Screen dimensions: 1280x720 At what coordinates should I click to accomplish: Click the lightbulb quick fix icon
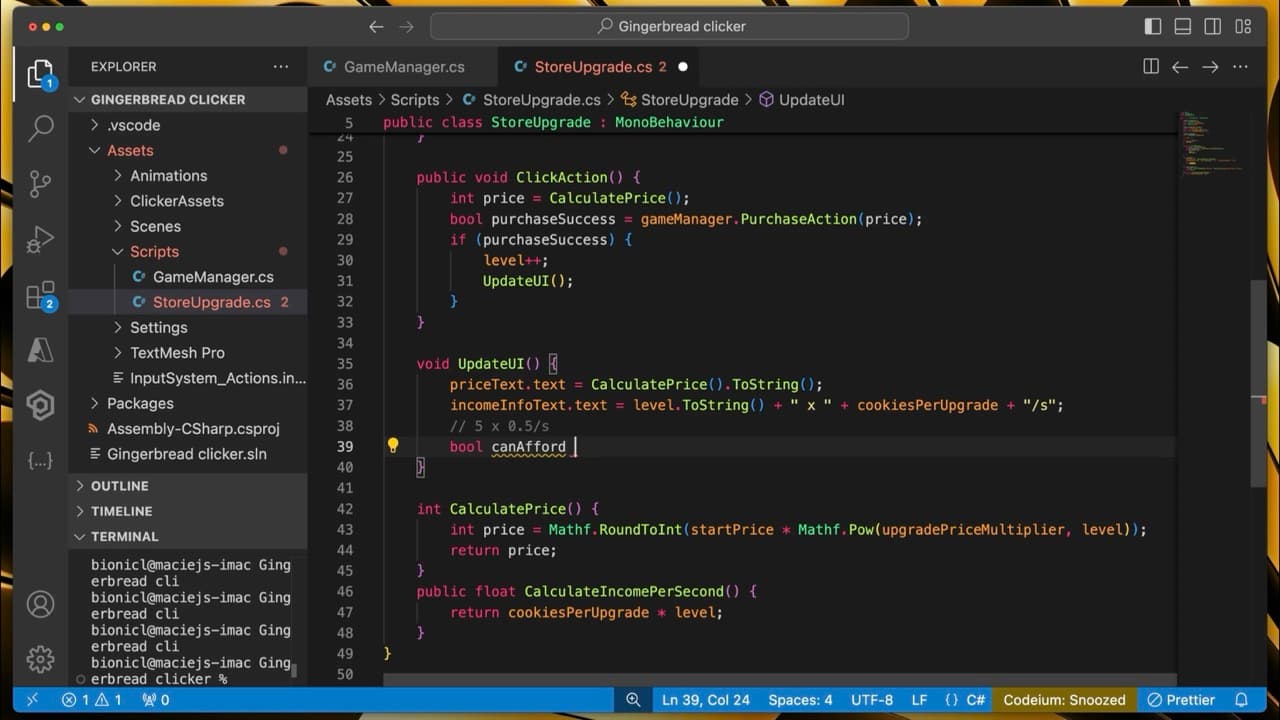coord(393,446)
